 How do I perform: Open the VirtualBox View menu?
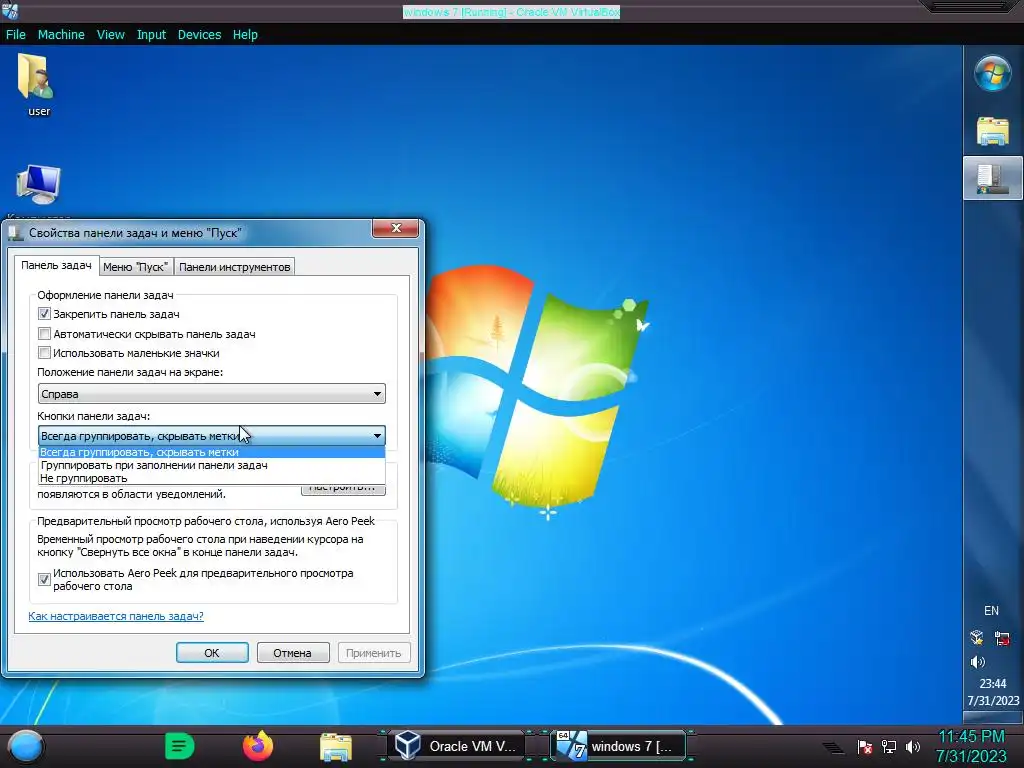coord(110,35)
